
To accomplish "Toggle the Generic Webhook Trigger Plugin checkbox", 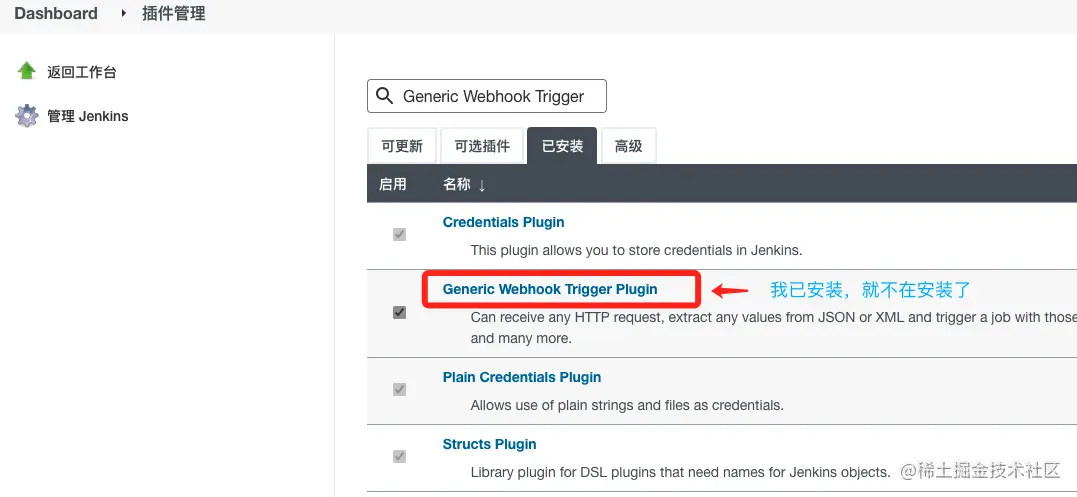I will tap(399, 312).
